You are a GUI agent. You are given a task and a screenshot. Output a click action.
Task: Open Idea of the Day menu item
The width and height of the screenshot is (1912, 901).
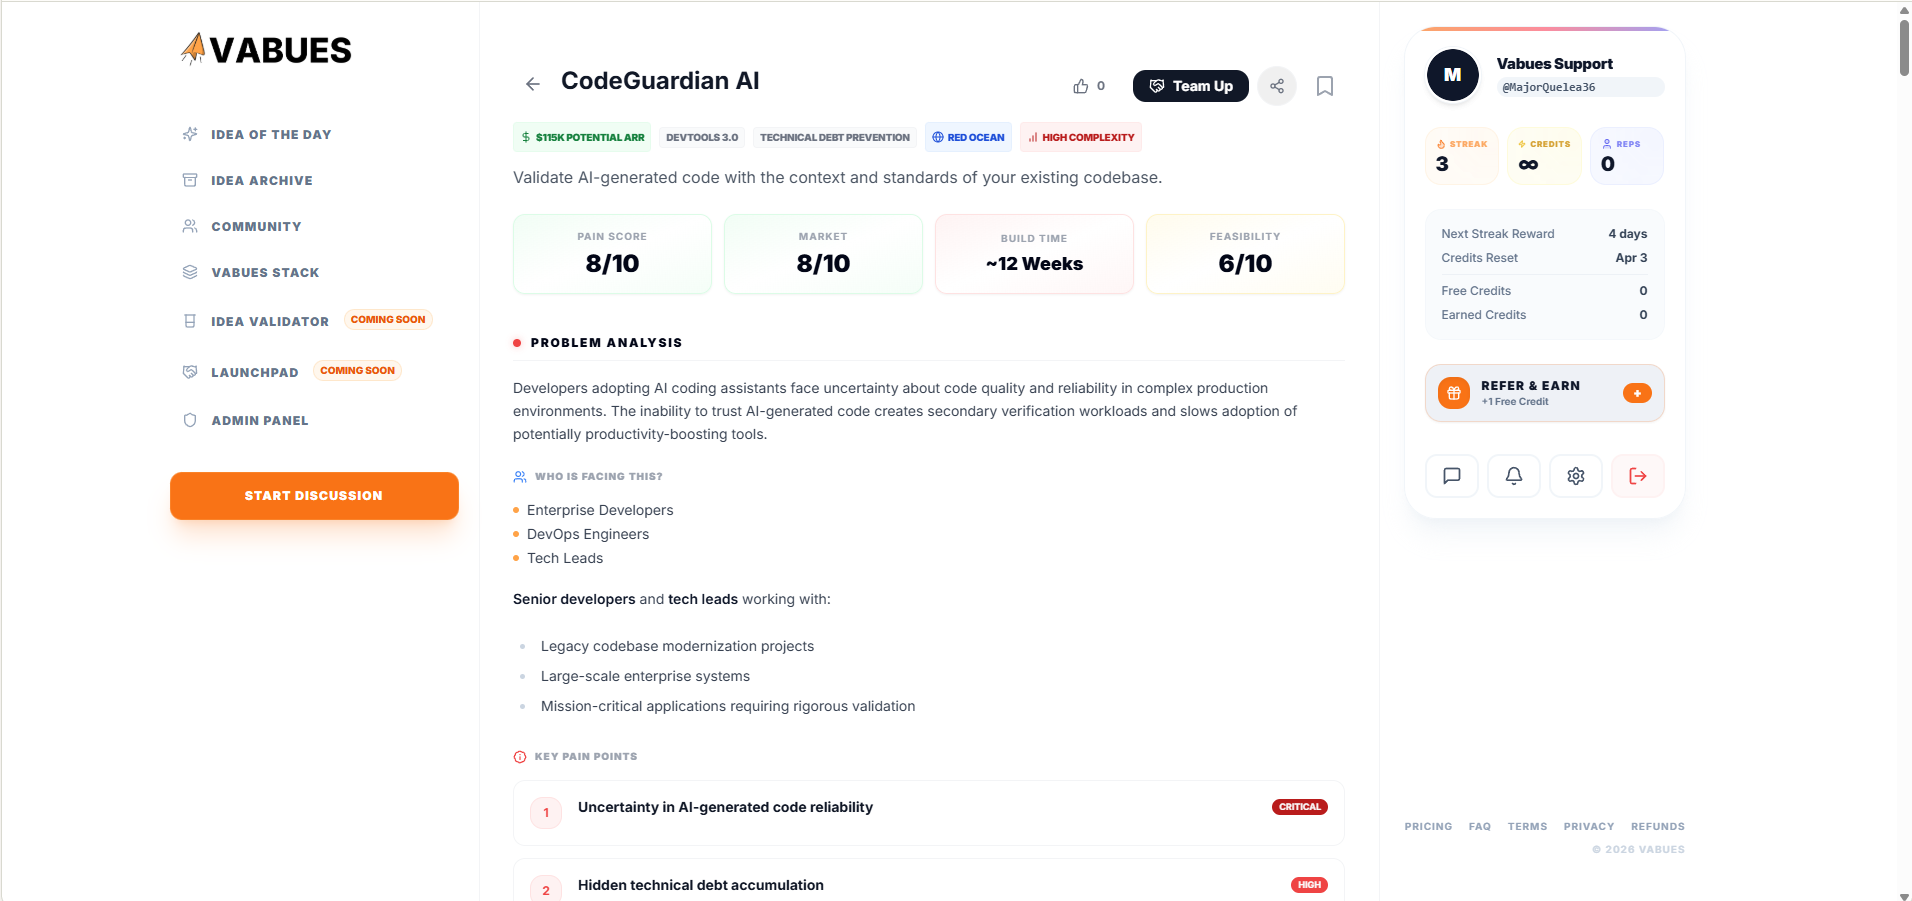pyautogui.click(x=271, y=135)
